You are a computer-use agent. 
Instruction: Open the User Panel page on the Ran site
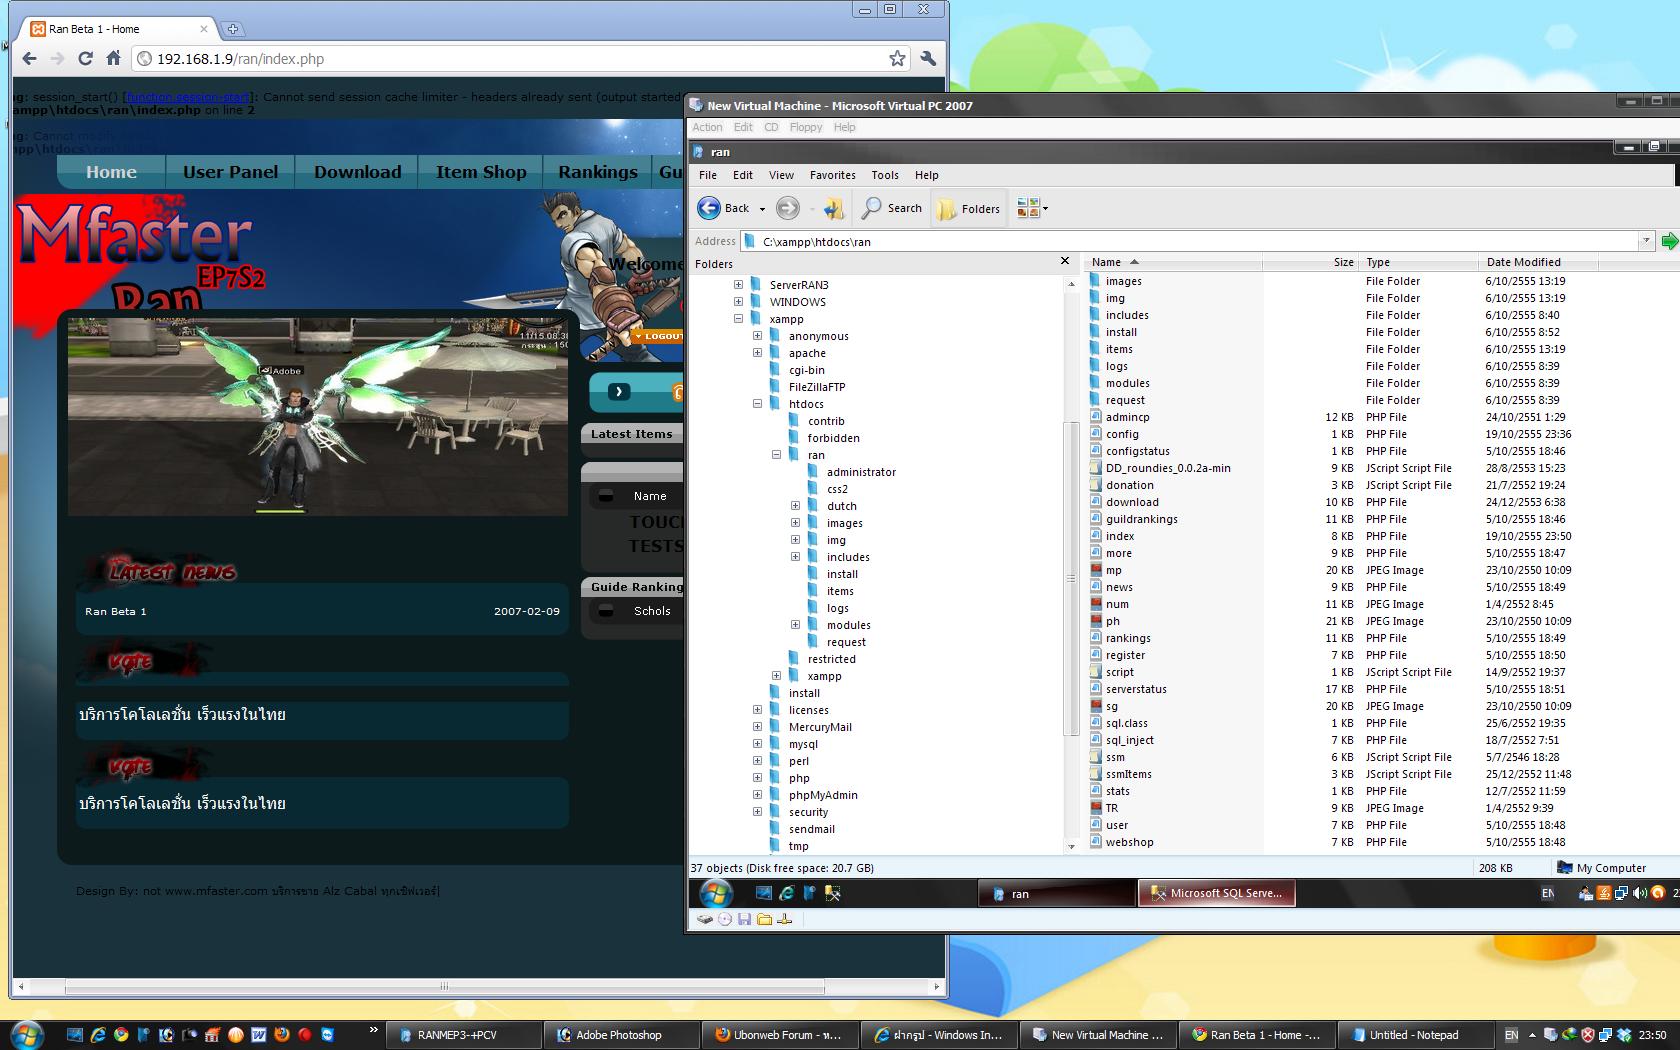pyautogui.click(x=230, y=172)
